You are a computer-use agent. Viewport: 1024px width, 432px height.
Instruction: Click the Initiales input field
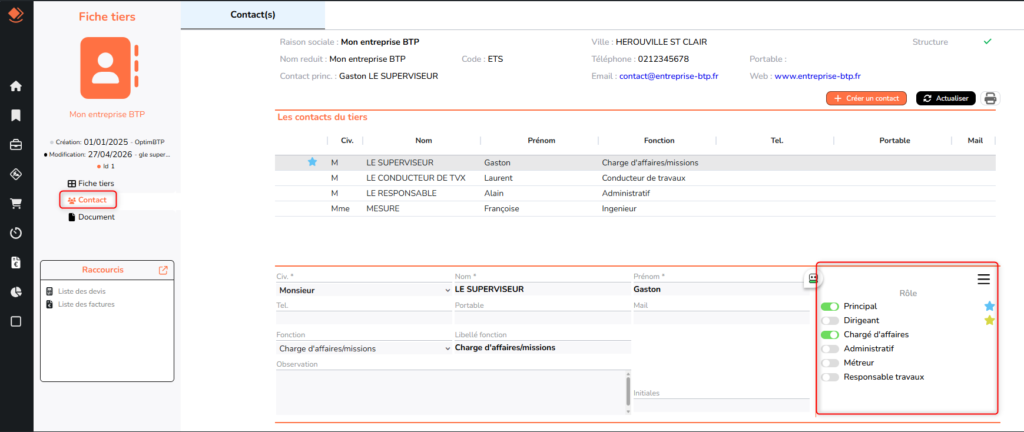[721, 405]
